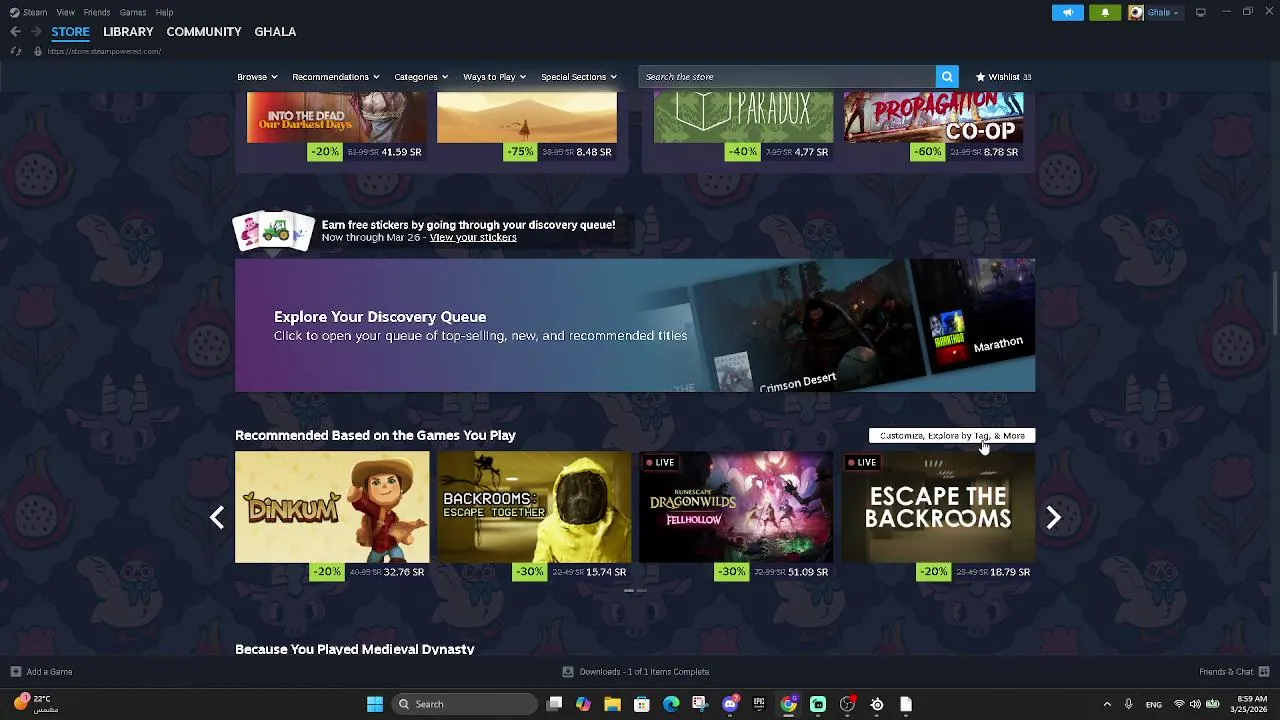Open Friends & Chat icon
The image size is (1280, 720).
pos(1264,672)
